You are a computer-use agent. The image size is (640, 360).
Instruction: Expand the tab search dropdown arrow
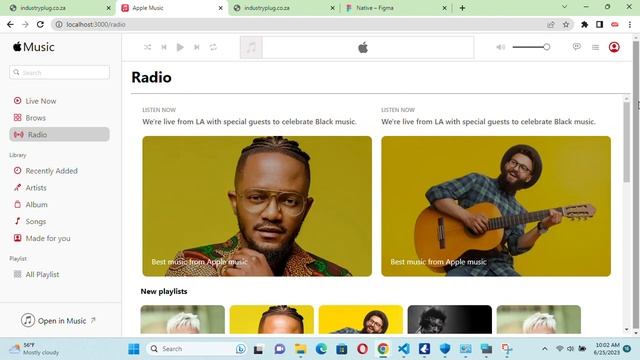tap(564, 7)
